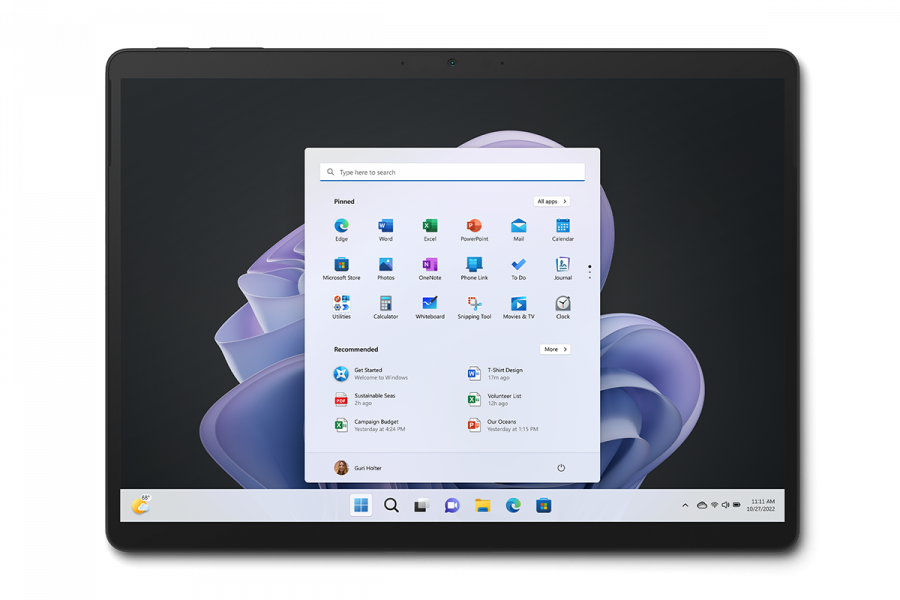Launch the PowerPoint pinned app
This screenshot has width=900, height=600.
(474, 227)
